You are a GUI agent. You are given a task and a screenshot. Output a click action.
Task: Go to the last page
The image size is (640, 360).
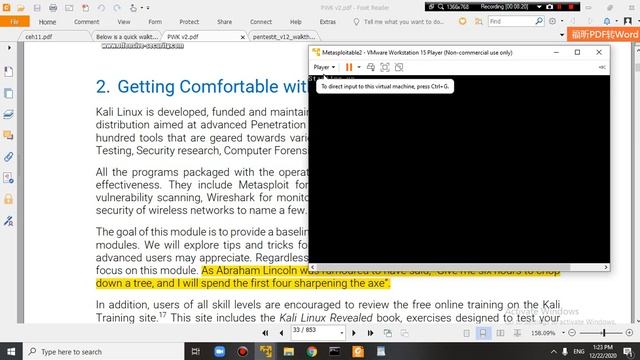[370, 333]
